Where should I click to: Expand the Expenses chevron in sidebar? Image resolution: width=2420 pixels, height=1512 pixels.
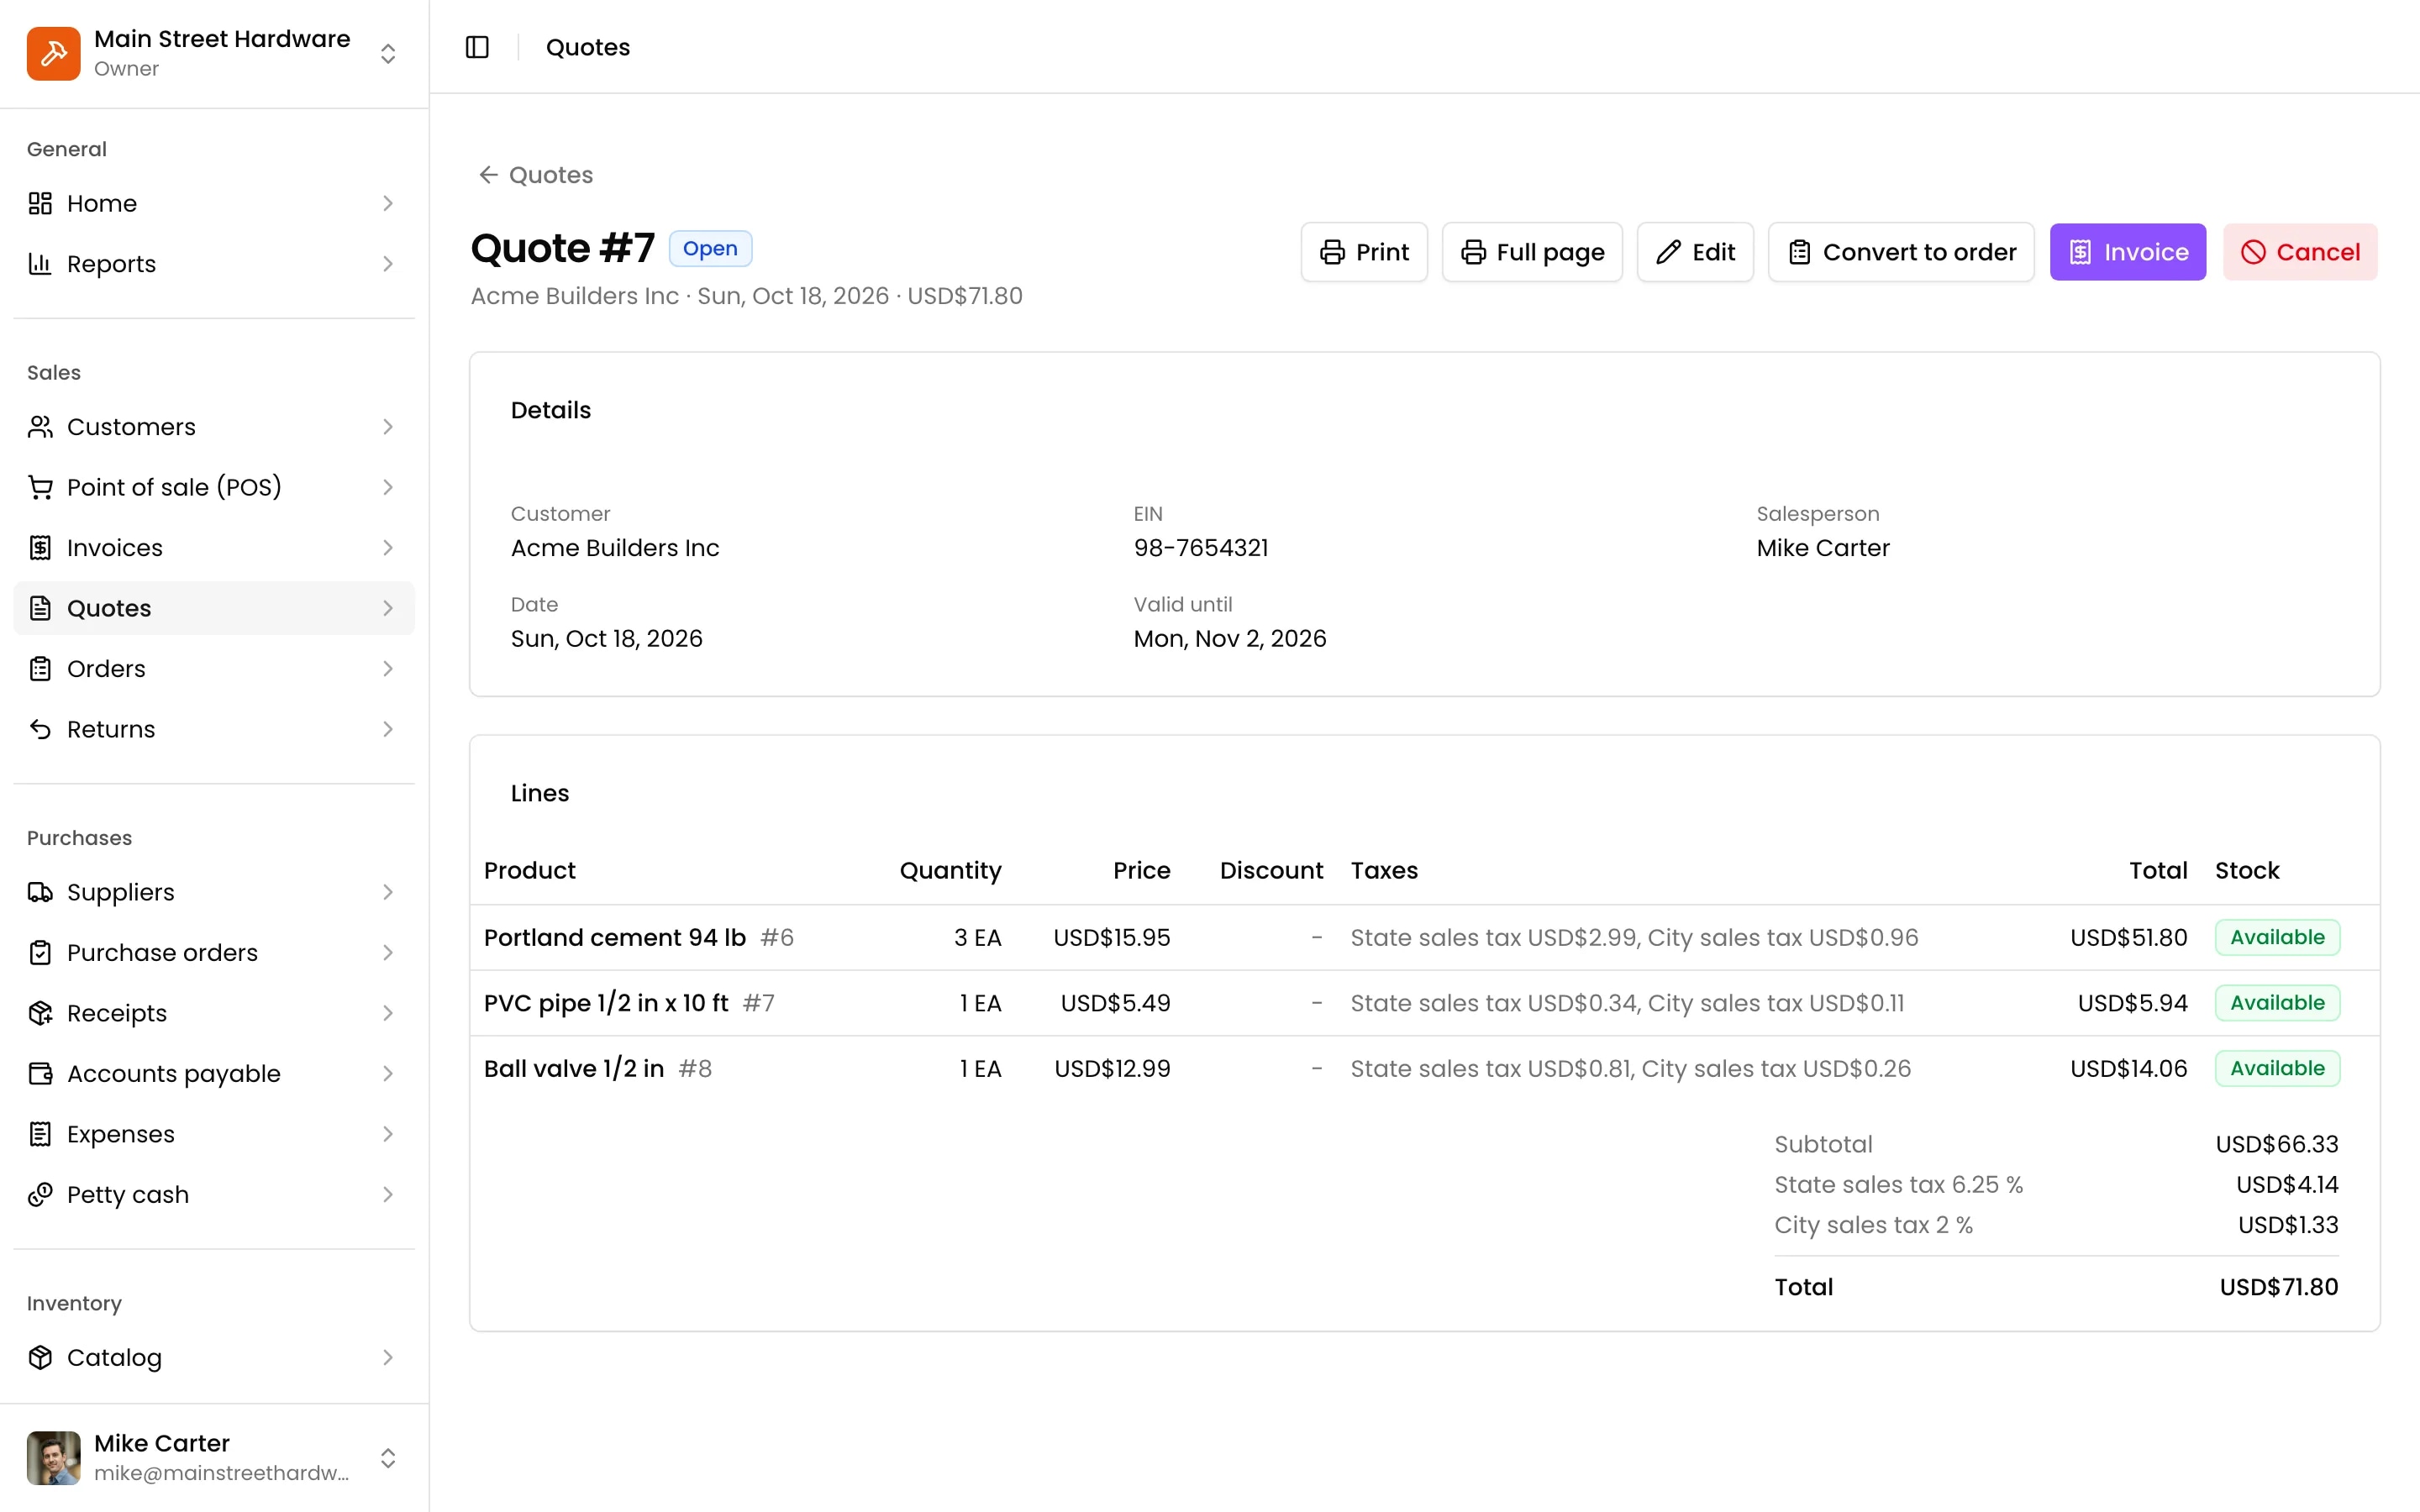(x=388, y=1134)
